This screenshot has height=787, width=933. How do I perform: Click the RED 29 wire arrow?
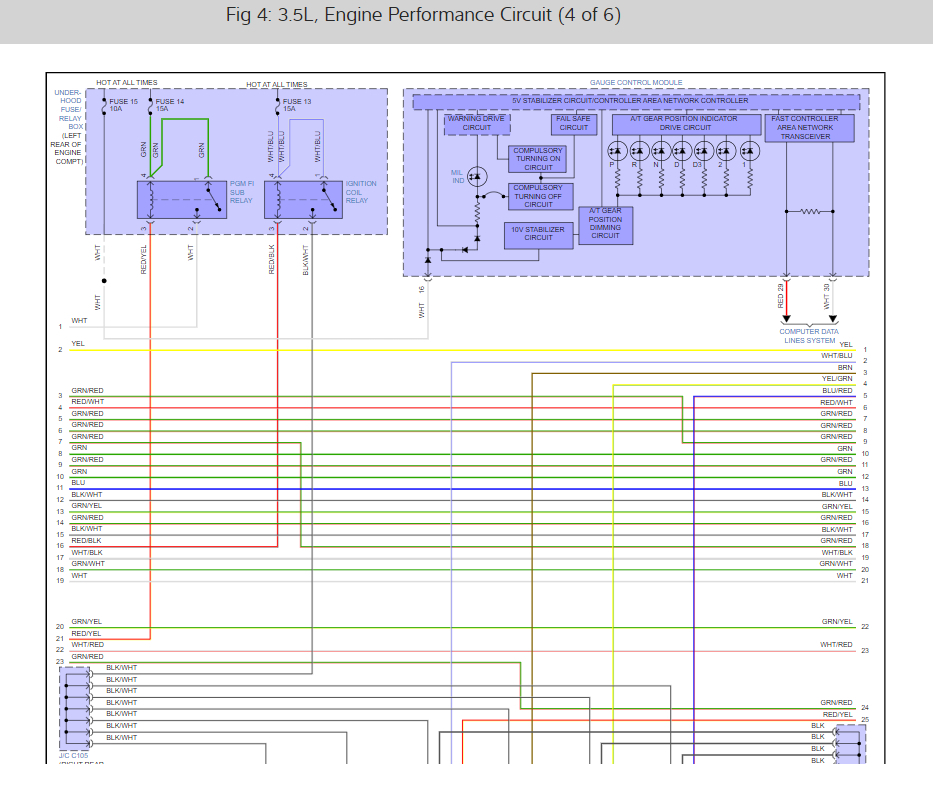pos(787,318)
